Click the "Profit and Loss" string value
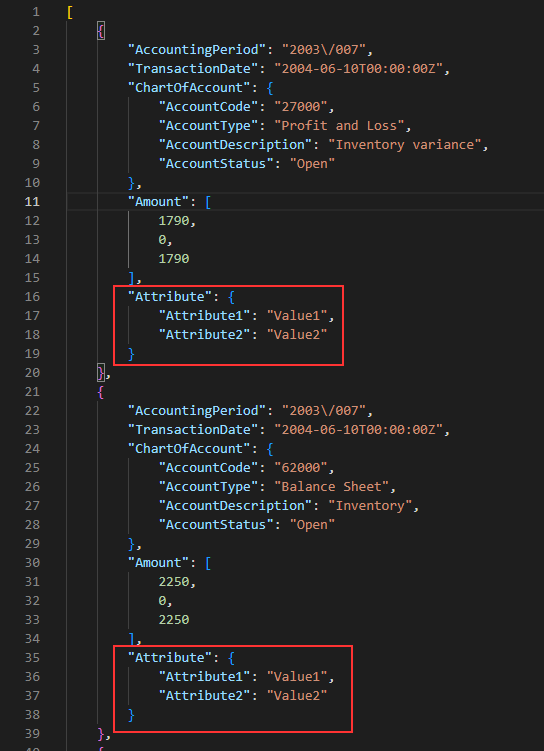544x751 pixels. point(339,125)
